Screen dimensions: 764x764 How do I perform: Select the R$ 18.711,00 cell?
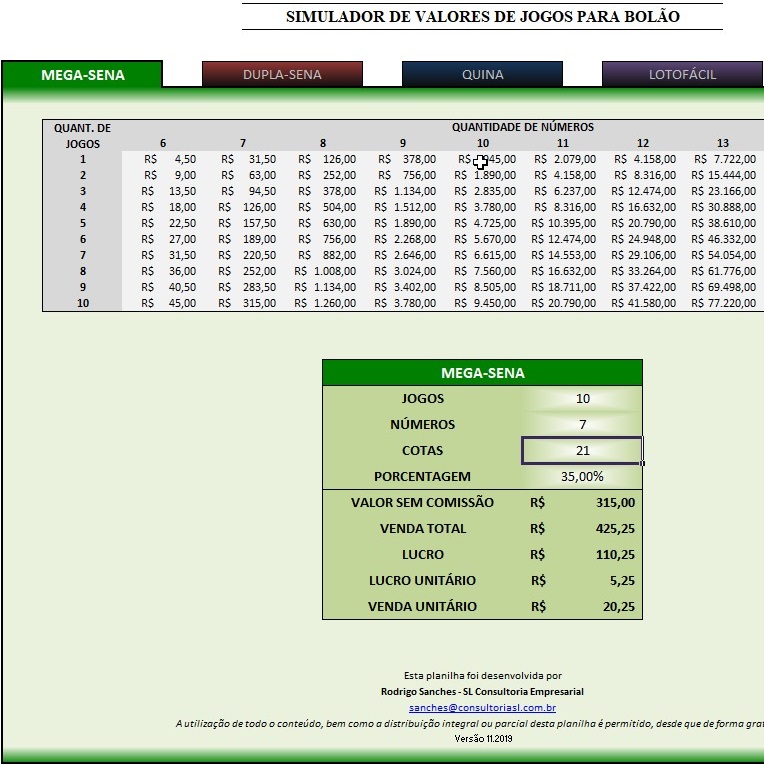click(562, 287)
